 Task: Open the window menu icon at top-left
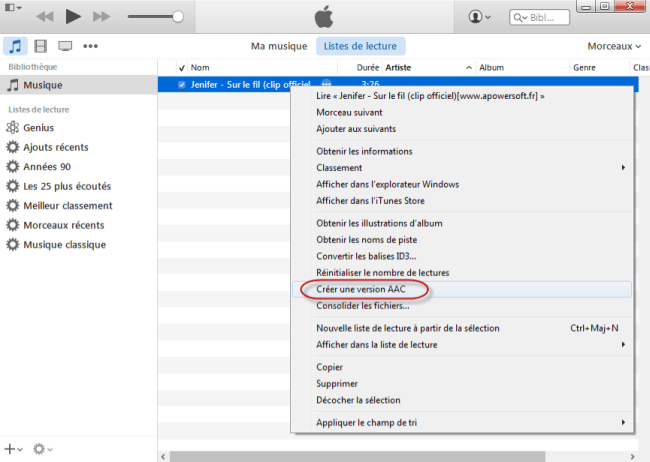coord(12,7)
